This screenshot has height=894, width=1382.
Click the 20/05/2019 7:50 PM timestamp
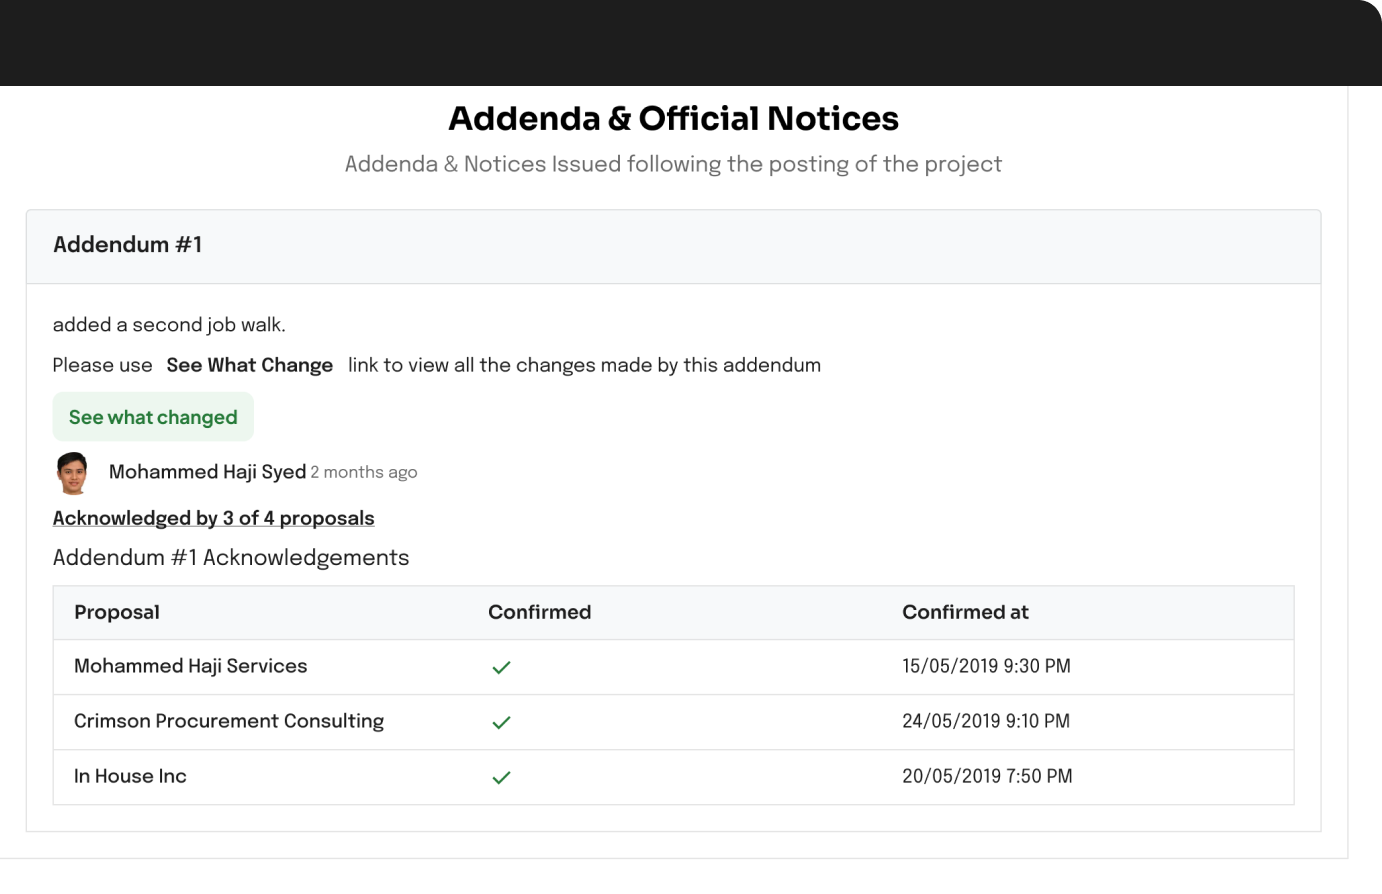987,776
